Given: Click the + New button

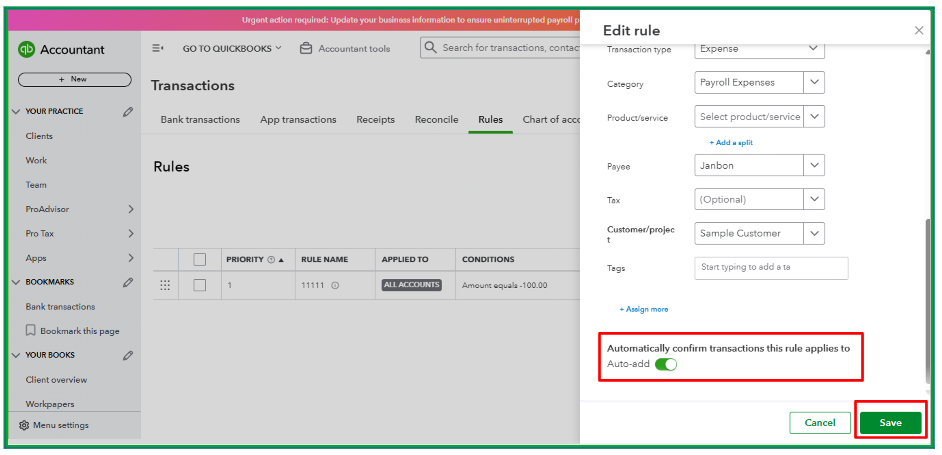Looking at the screenshot, I should pos(74,79).
